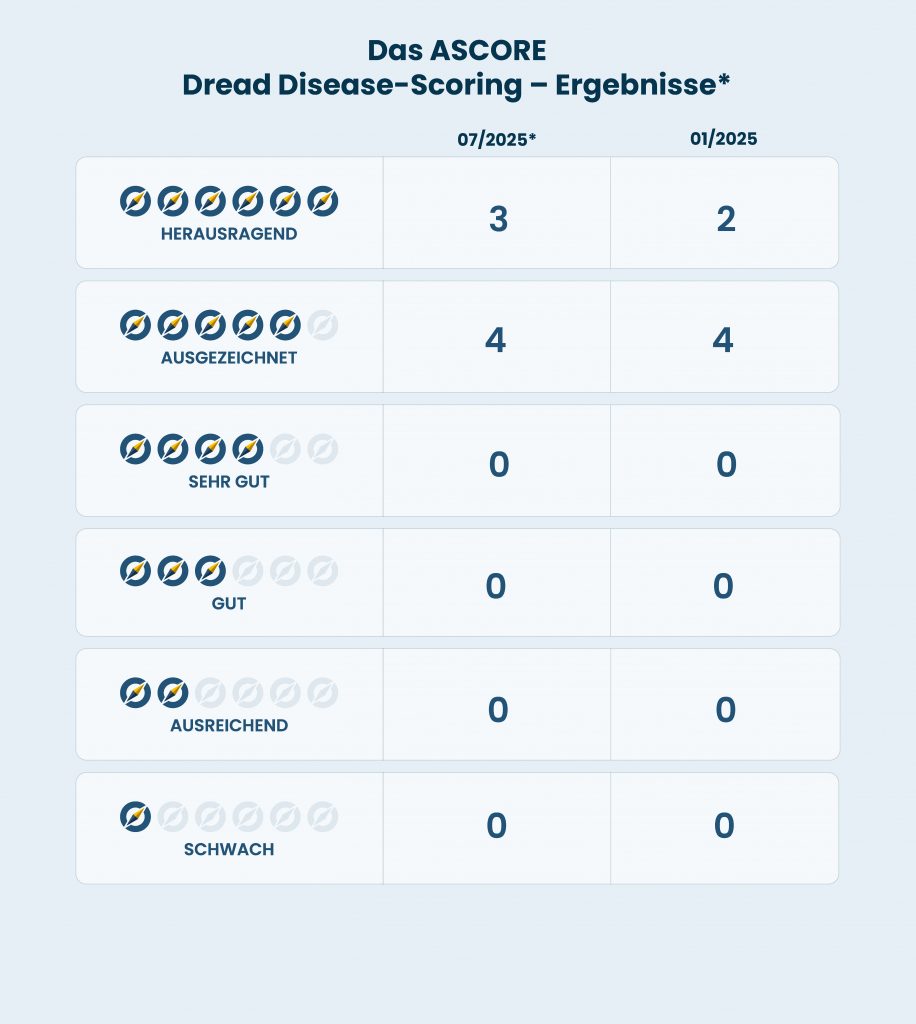
Task: Click the third colored compass above GUT
Action: [210, 571]
